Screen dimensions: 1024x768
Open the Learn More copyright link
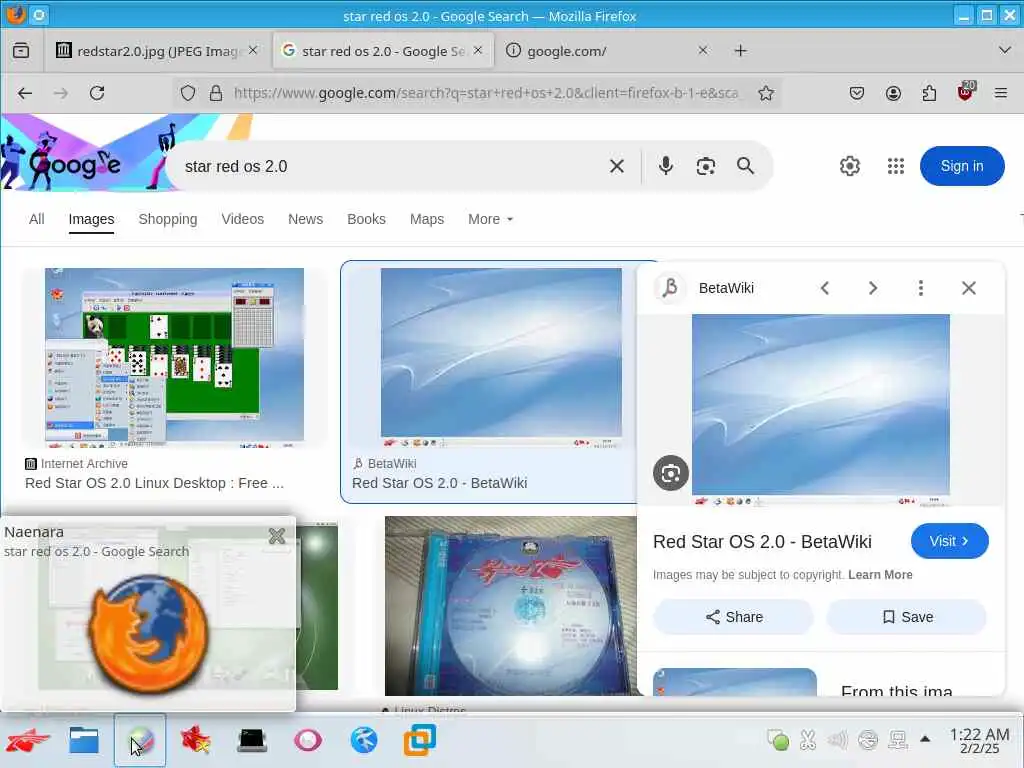pos(880,575)
